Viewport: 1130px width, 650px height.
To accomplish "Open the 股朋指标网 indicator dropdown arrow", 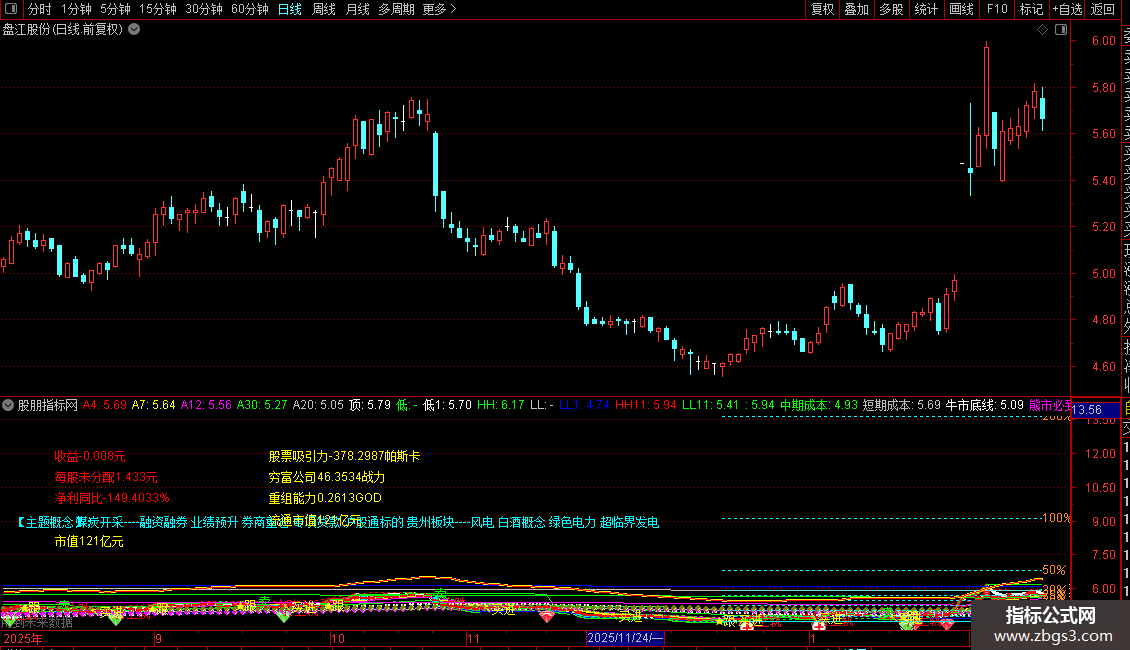I will point(8,405).
